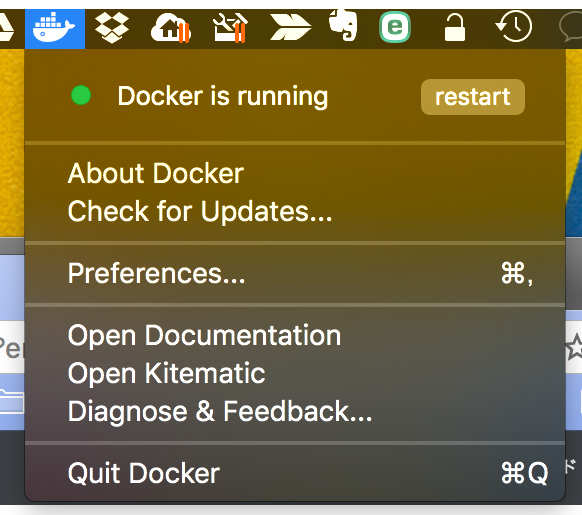Click the paused toolbox menu bar icon
Screen dimensions: 582x515
pyautogui.click(x=230, y=28)
